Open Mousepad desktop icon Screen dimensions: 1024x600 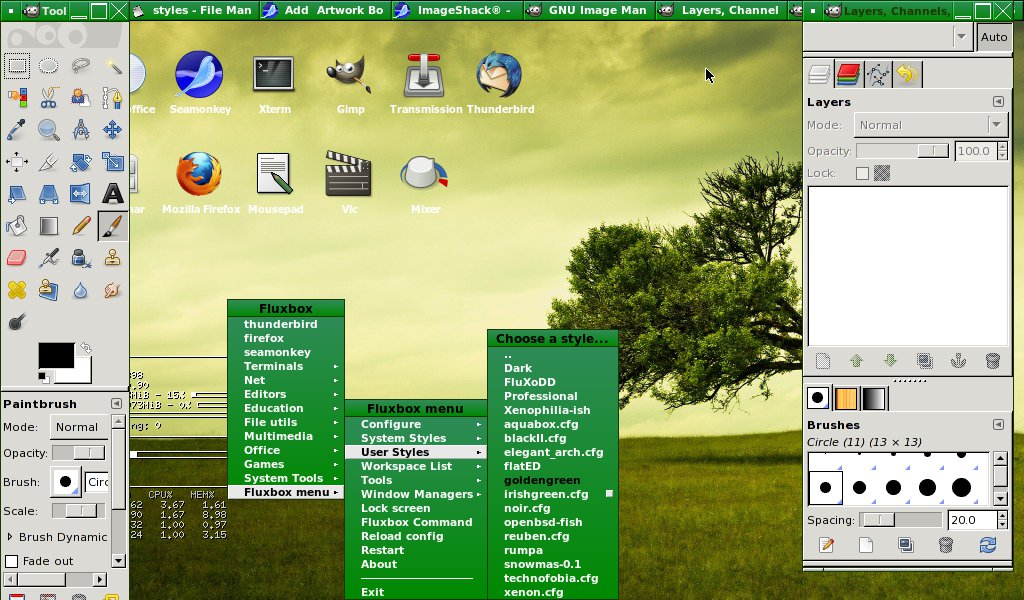[x=275, y=183]
